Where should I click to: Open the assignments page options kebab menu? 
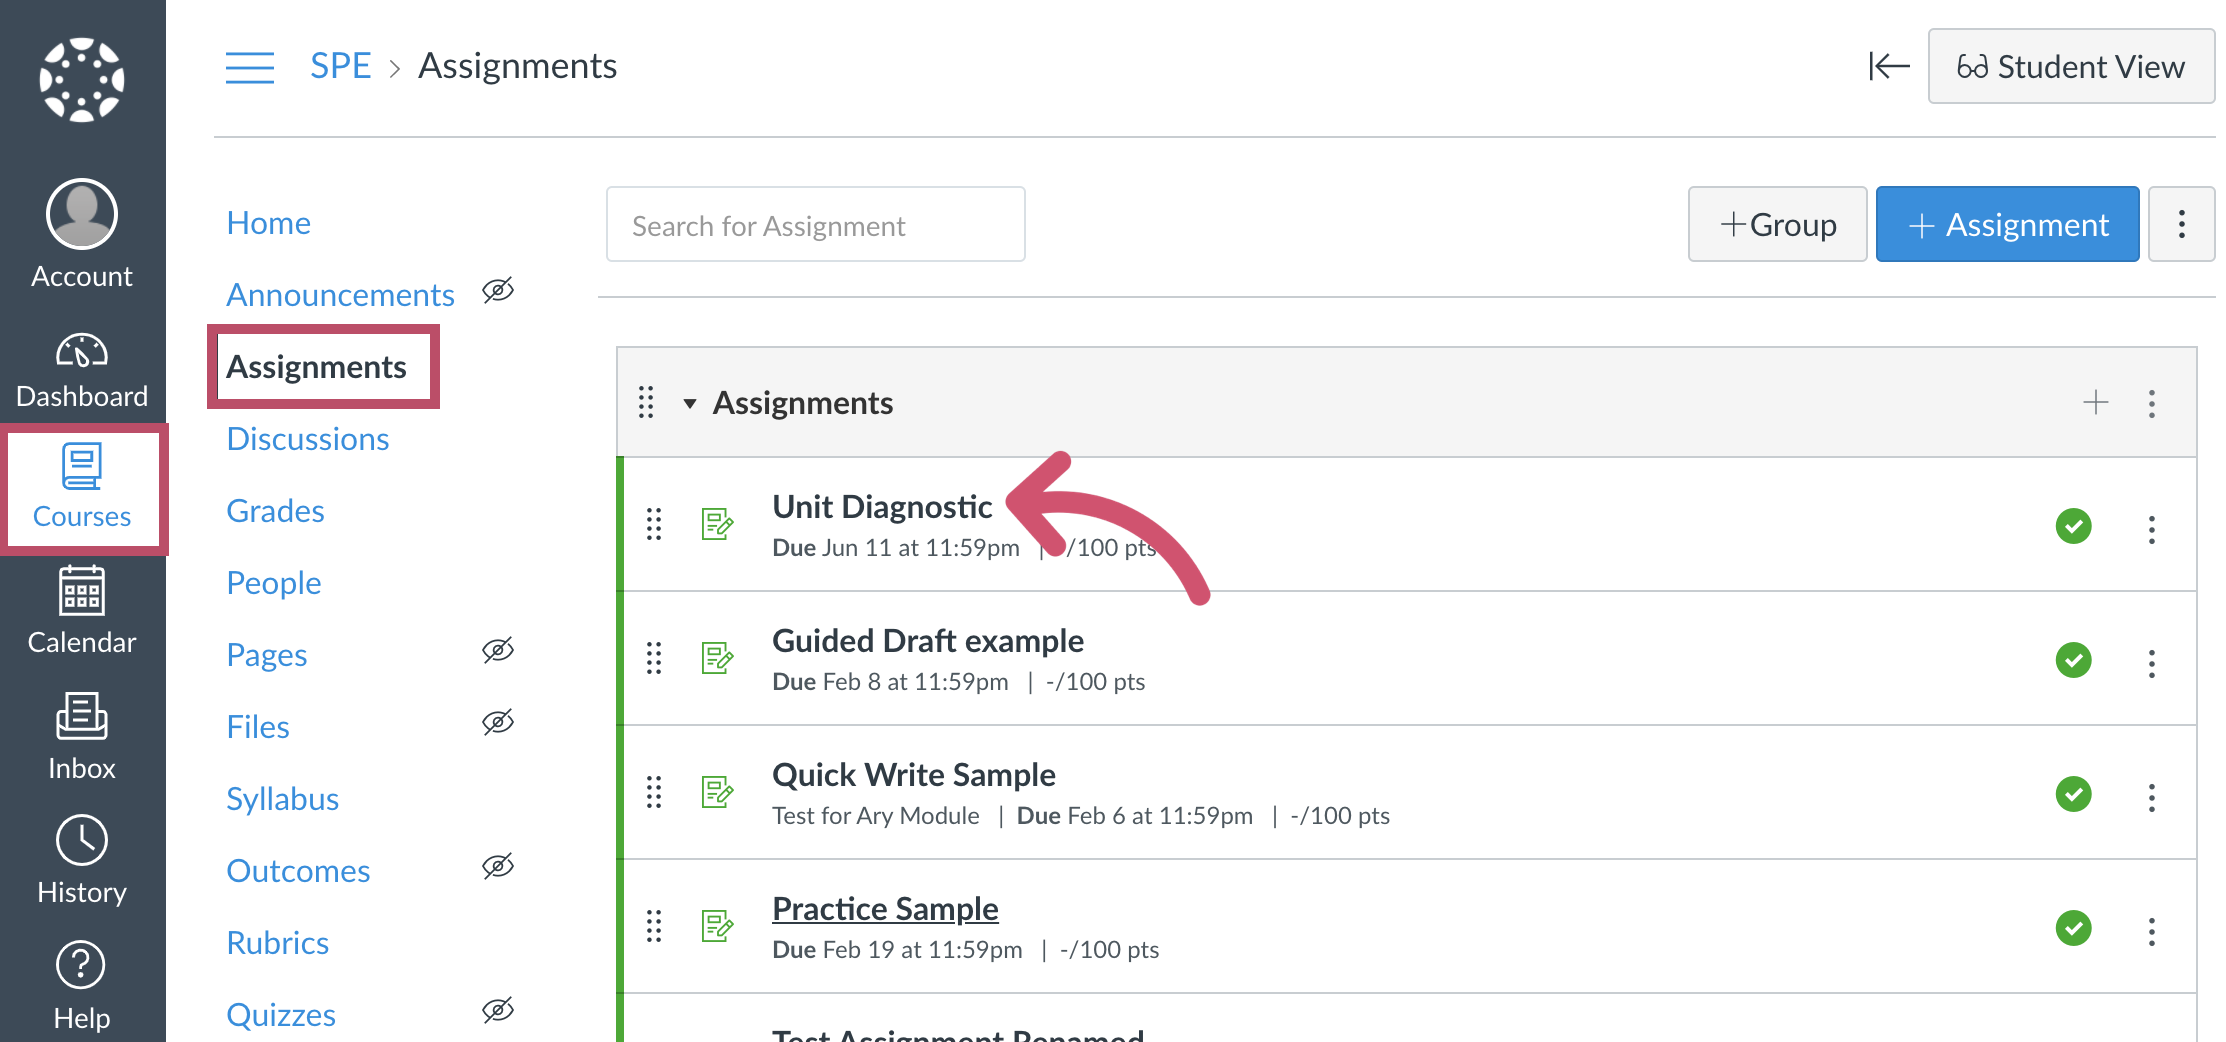click(2182, 224)
